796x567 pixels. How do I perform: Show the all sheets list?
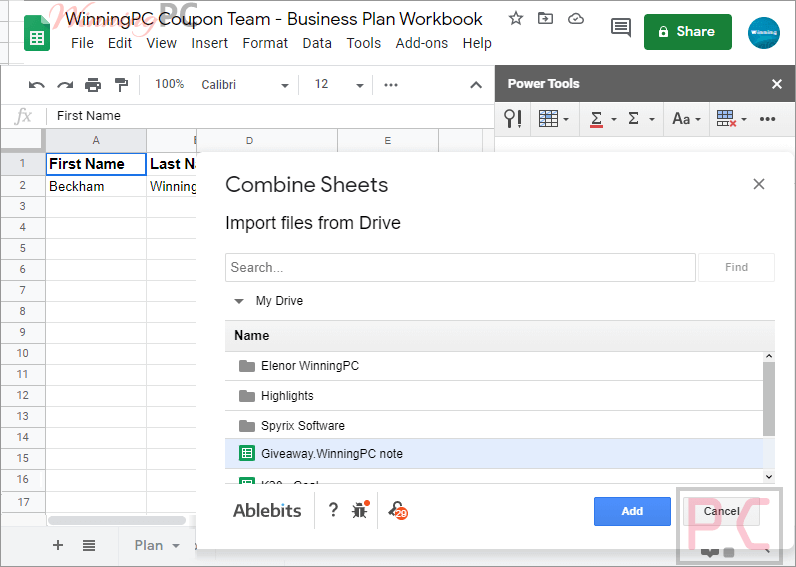coord(89,546)
